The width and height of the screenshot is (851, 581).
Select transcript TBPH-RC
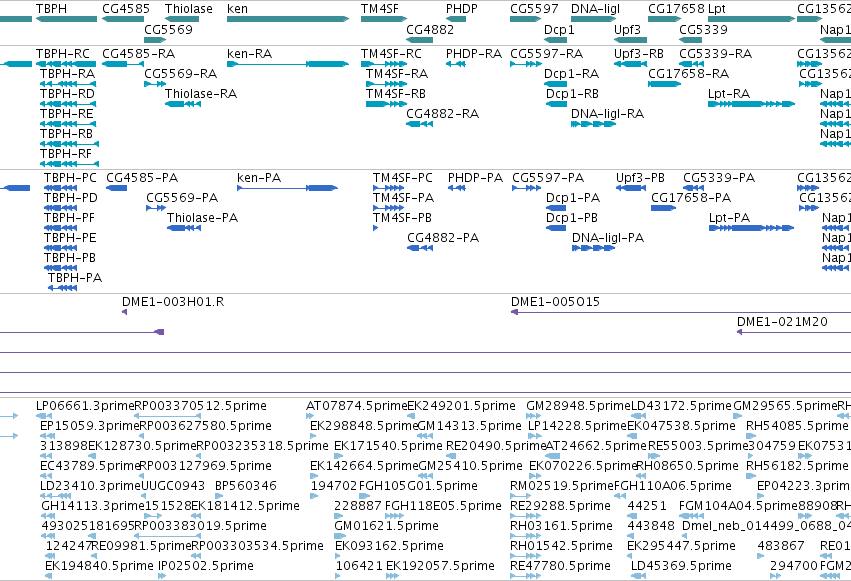[x=63, y=54]
